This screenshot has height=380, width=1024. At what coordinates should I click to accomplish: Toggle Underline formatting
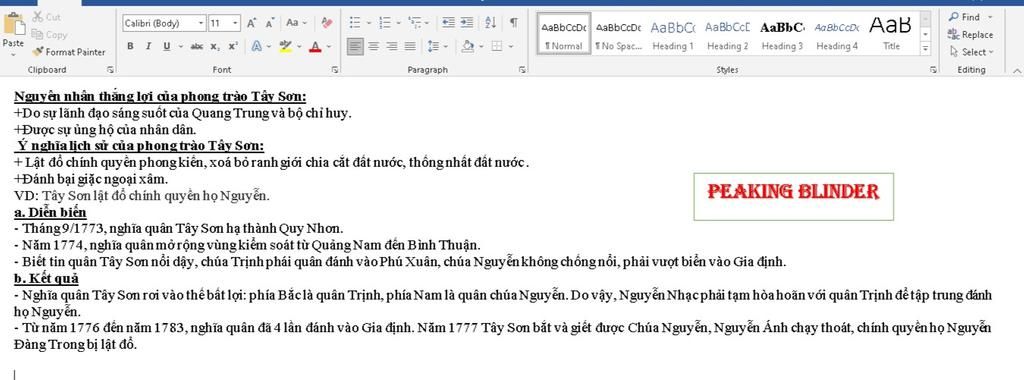tap(166, 46)
